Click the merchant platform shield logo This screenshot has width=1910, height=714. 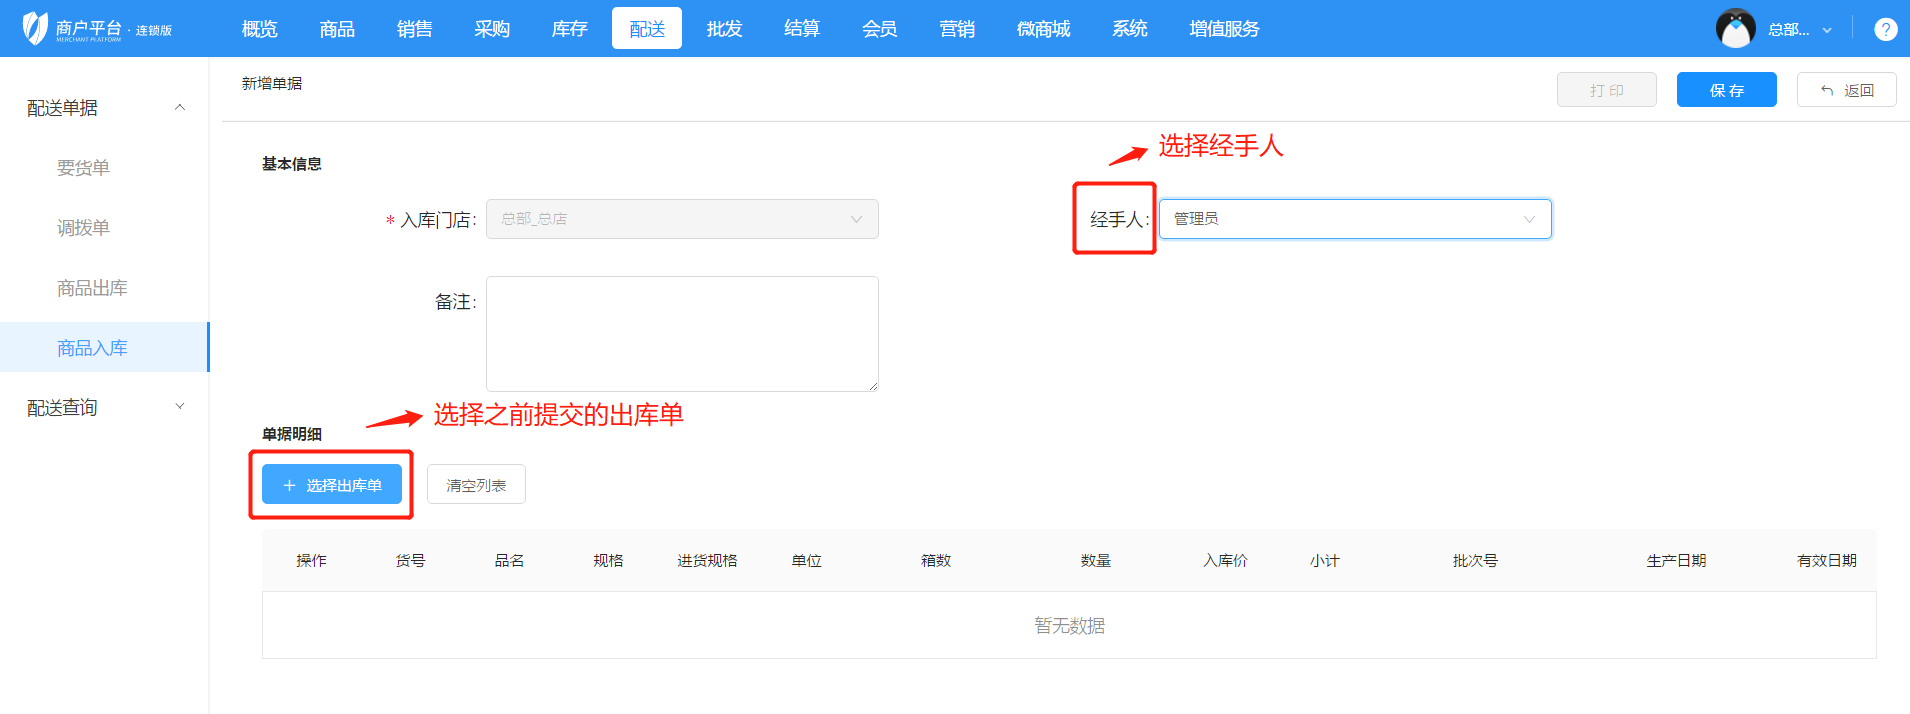pos(35,29)
